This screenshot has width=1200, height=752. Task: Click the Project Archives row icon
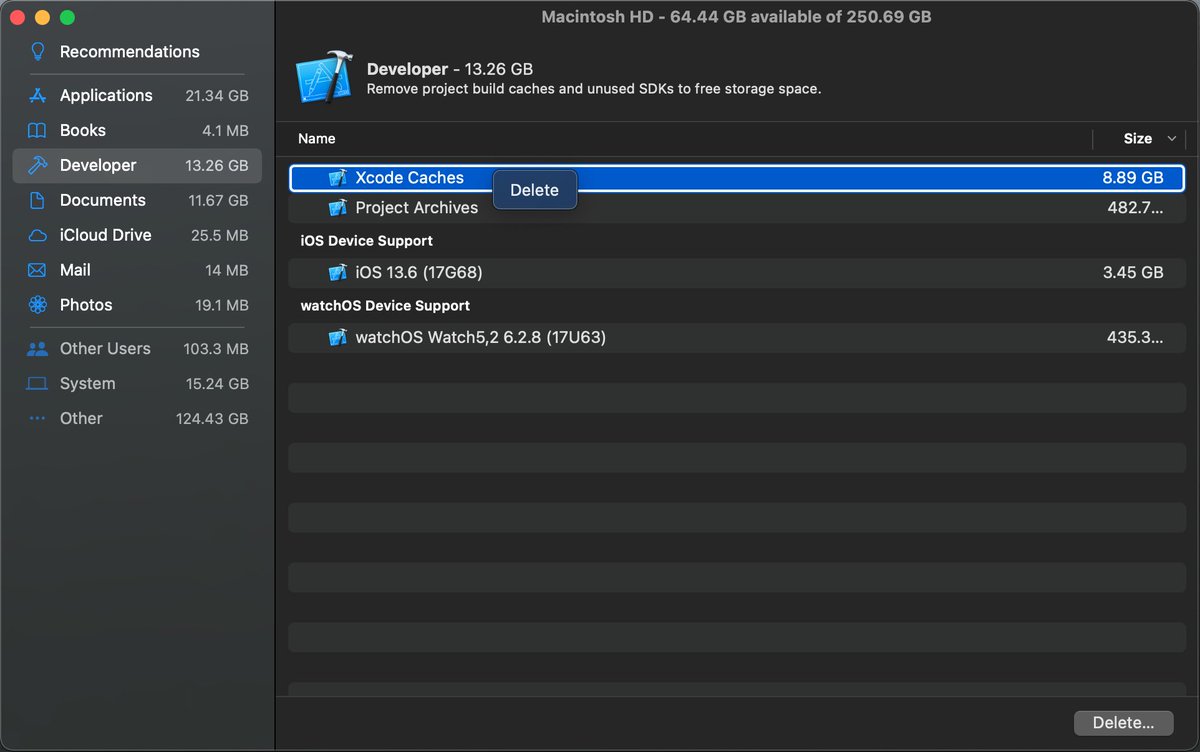(x=338, y=208)
